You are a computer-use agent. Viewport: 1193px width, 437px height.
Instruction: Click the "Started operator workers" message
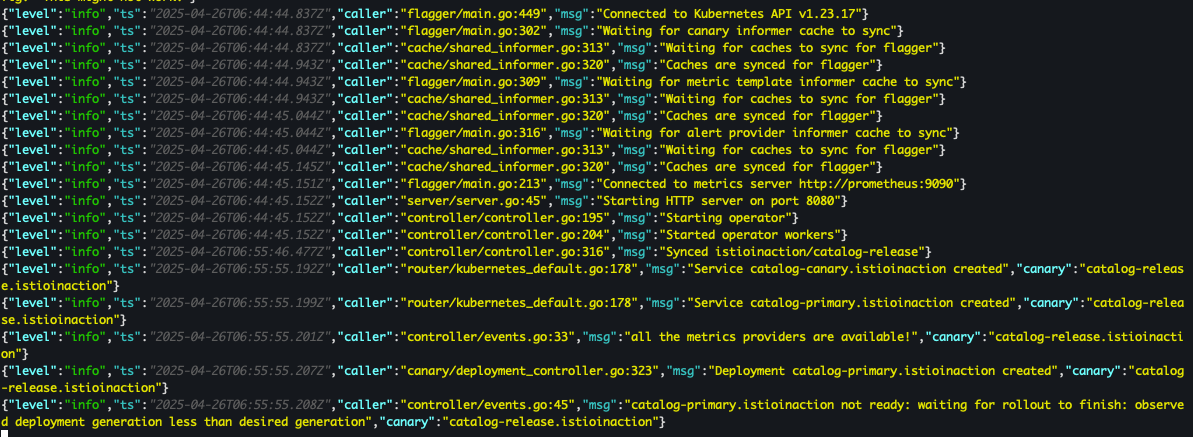(x=751, y=234)
